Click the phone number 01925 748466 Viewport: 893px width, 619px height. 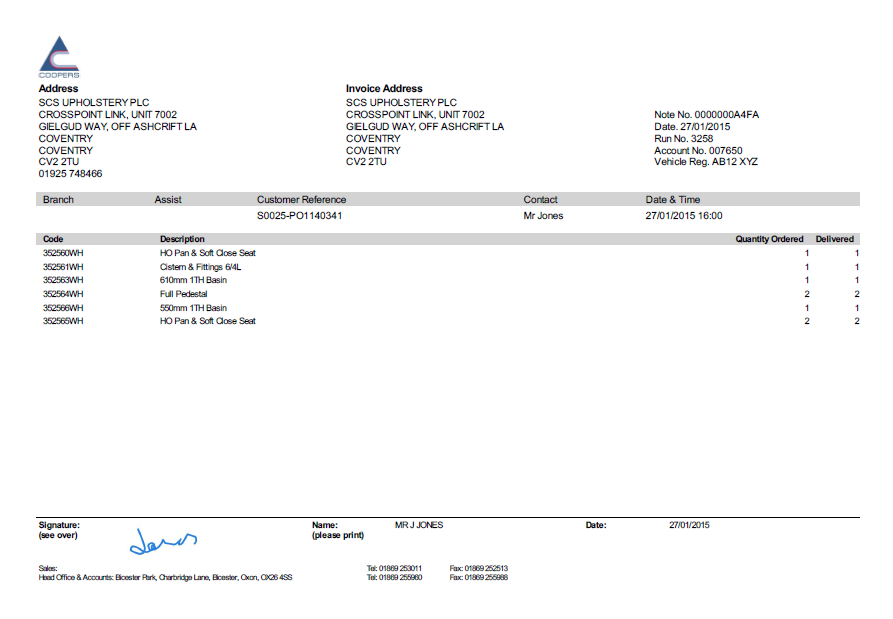pos(70,174)
